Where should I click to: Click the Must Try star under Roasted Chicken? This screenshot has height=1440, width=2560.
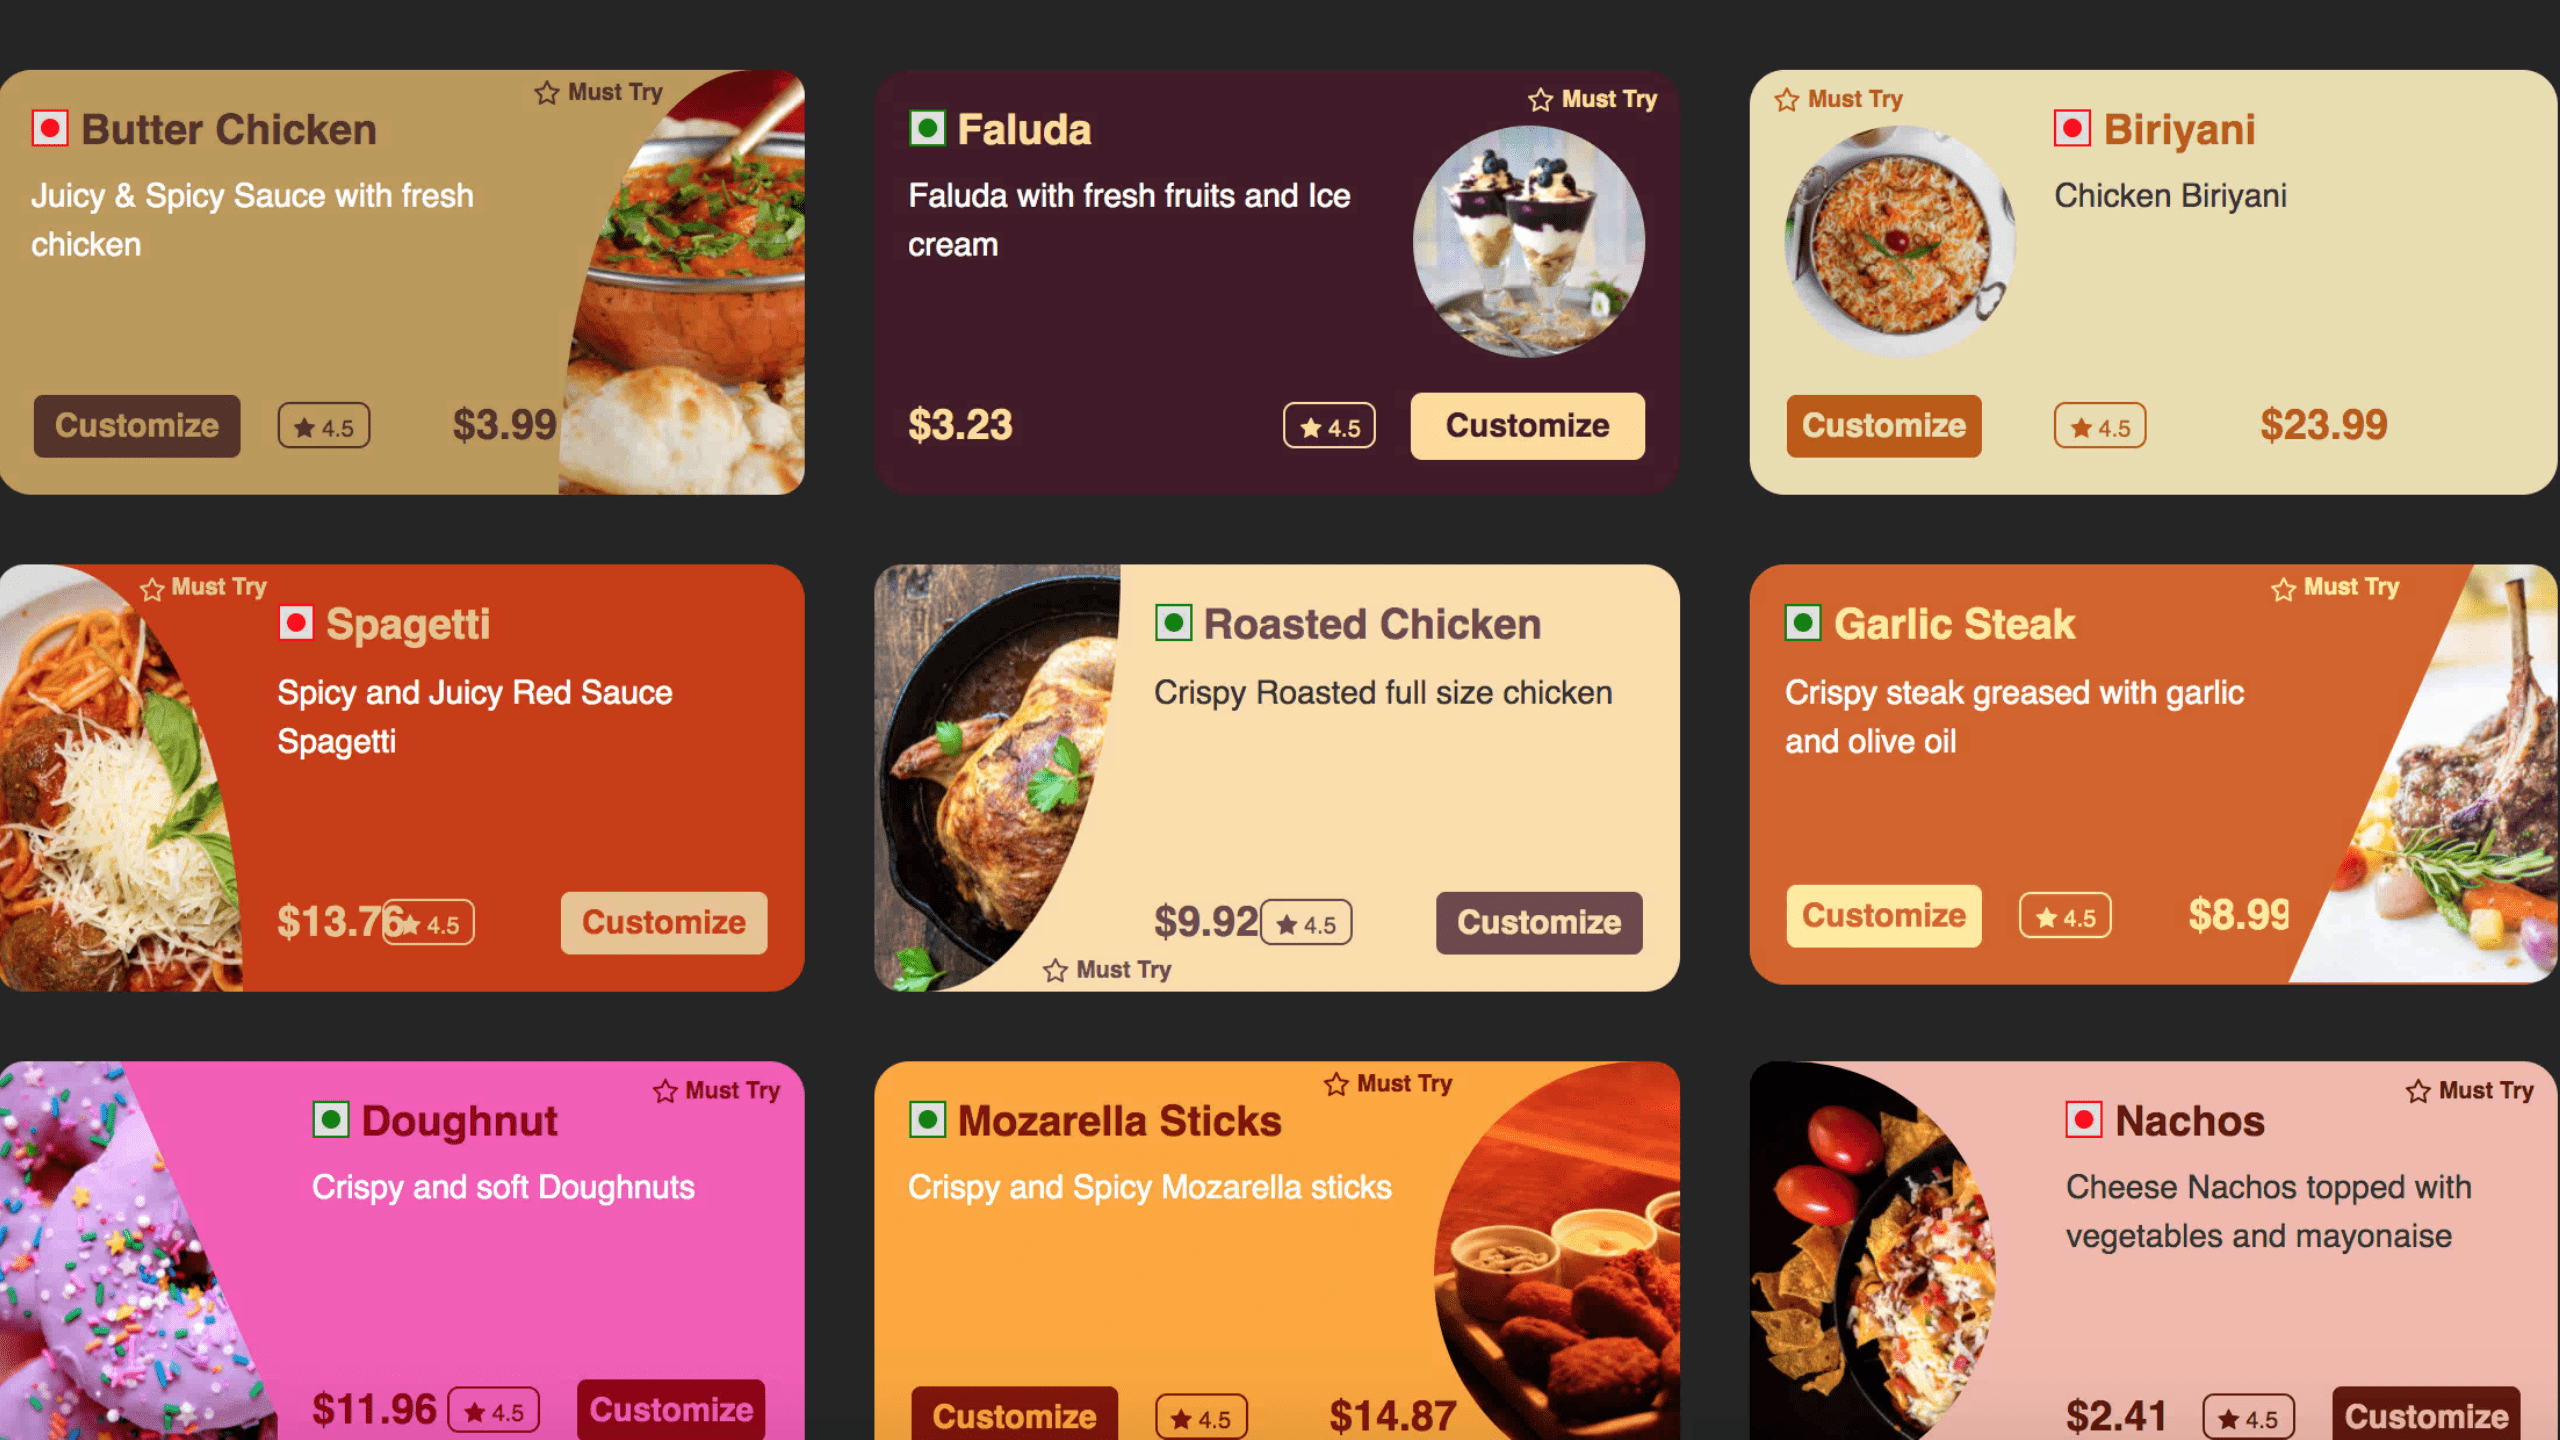click(1055, 970)
